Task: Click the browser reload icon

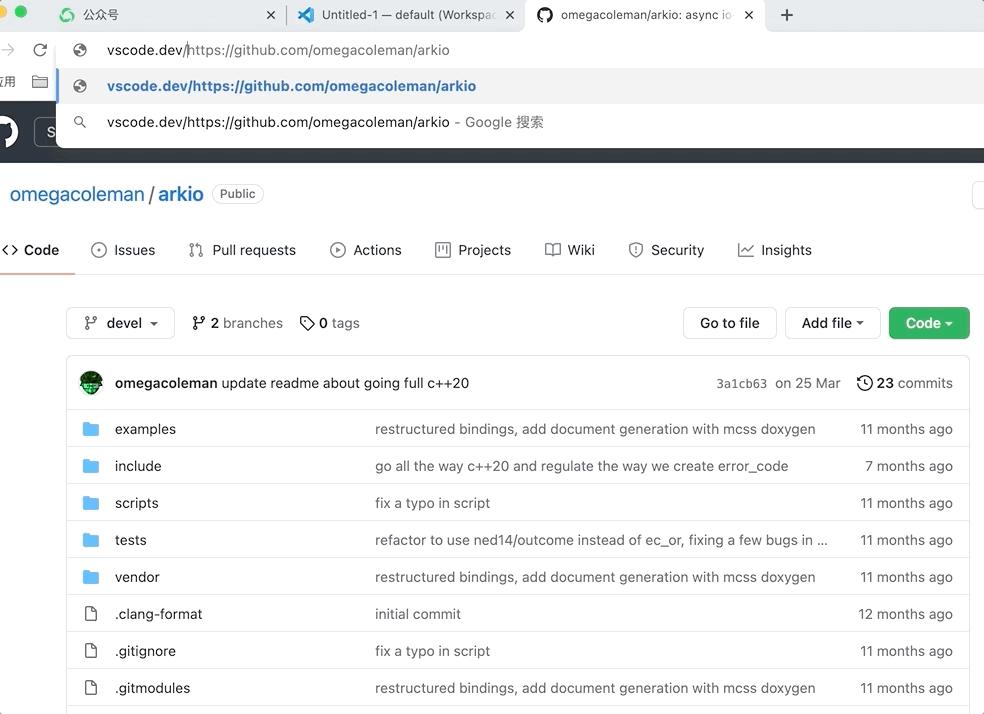Action: tap(40, 50)
